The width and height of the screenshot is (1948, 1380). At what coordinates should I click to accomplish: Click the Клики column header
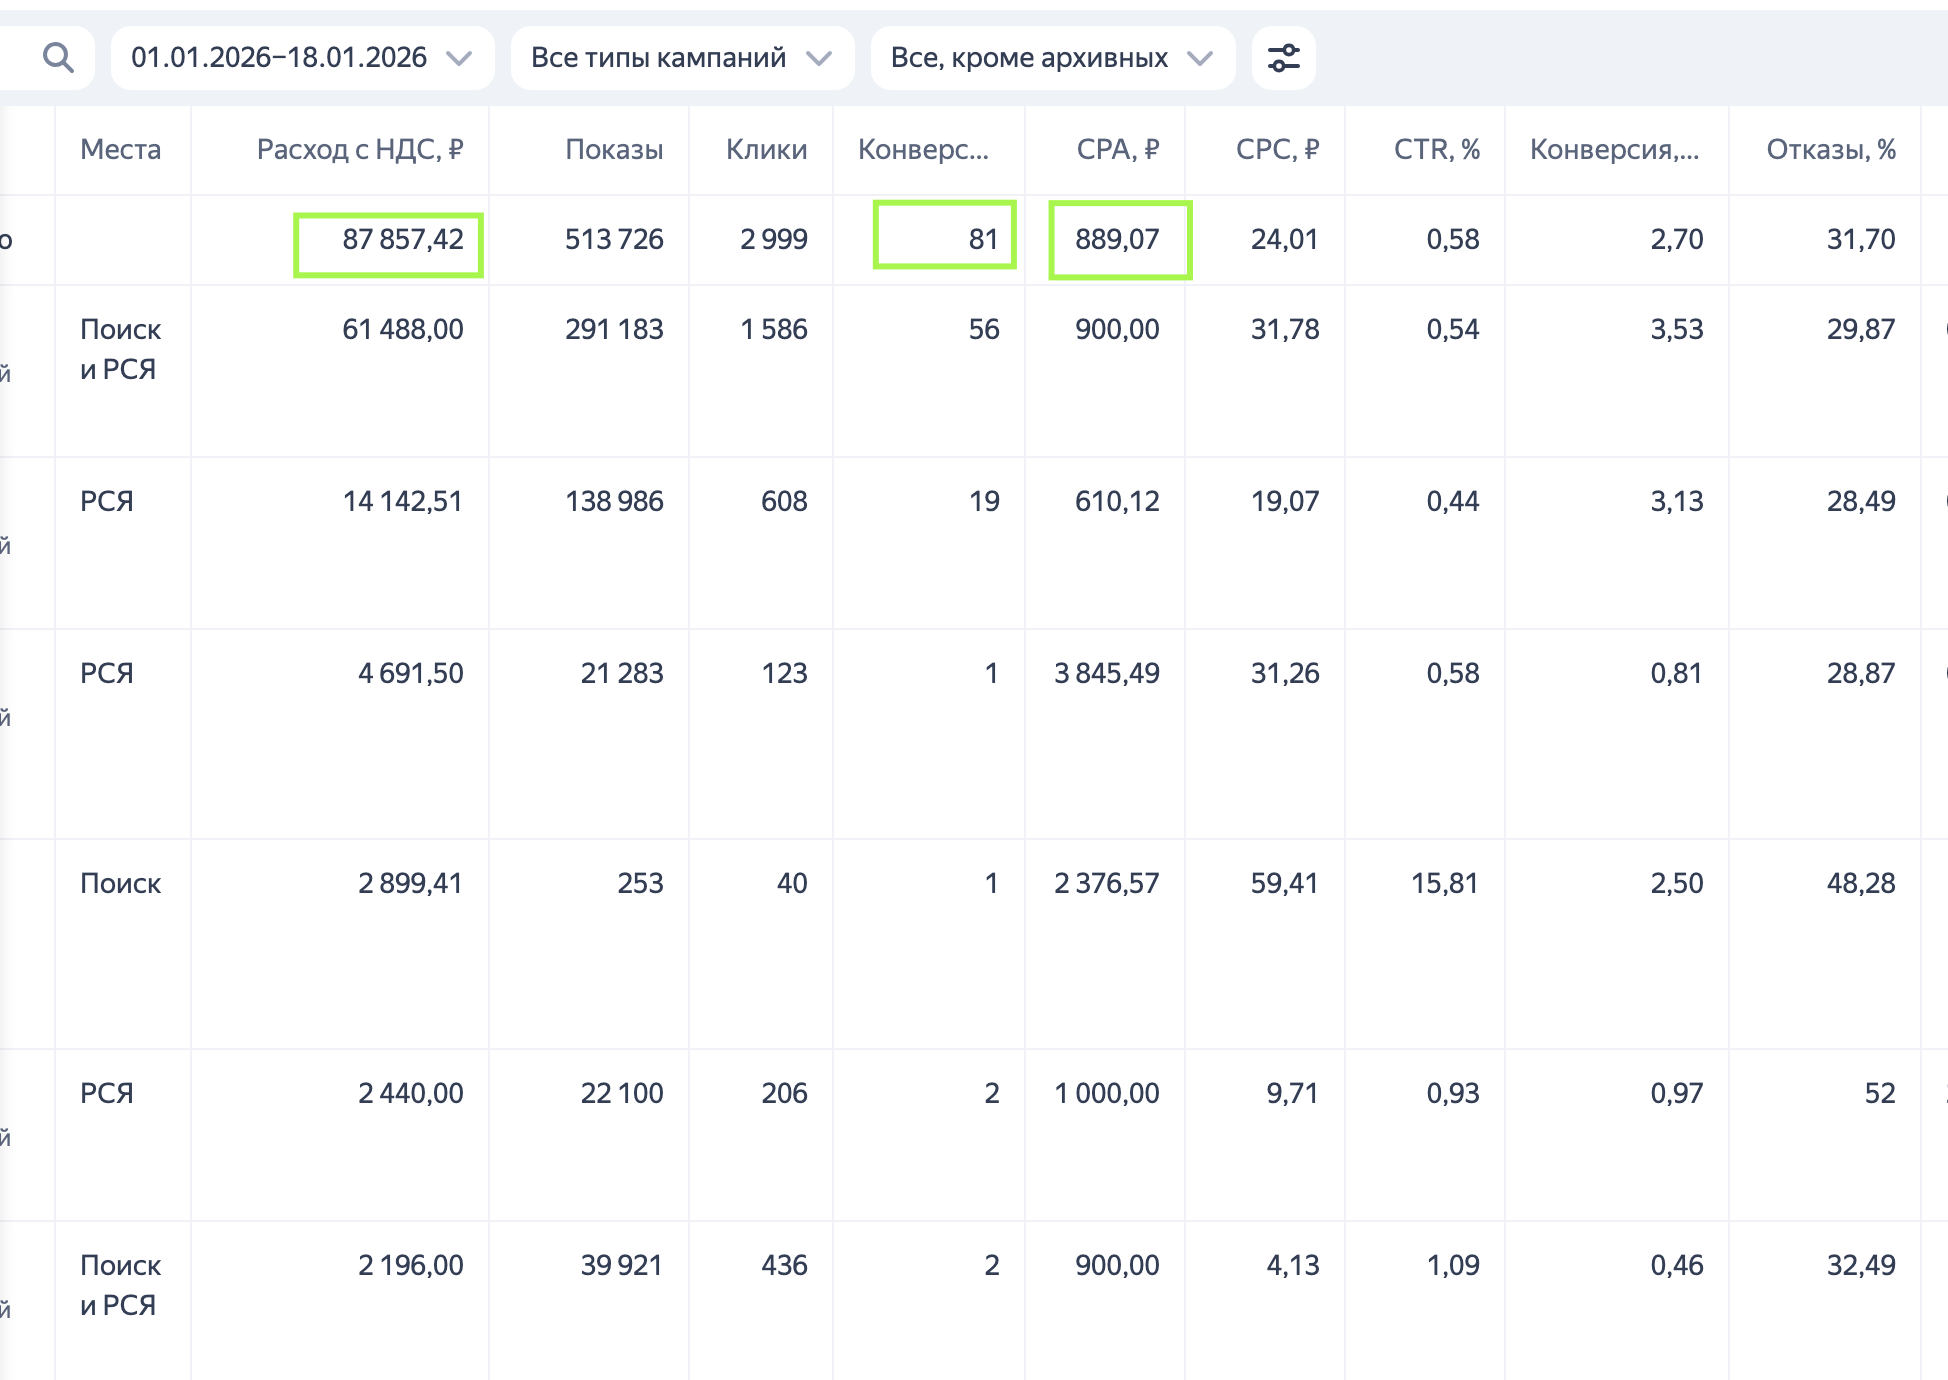coord(766,150)
